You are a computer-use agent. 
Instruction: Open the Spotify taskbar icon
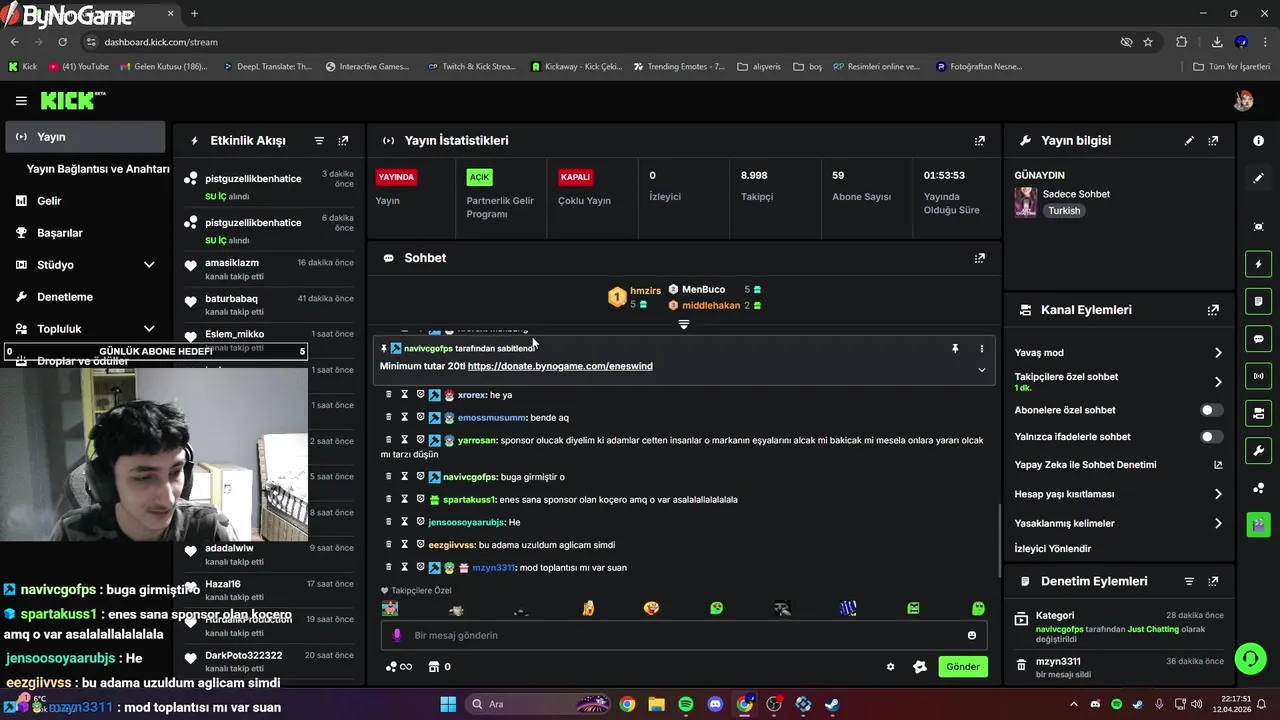(686, 704)
